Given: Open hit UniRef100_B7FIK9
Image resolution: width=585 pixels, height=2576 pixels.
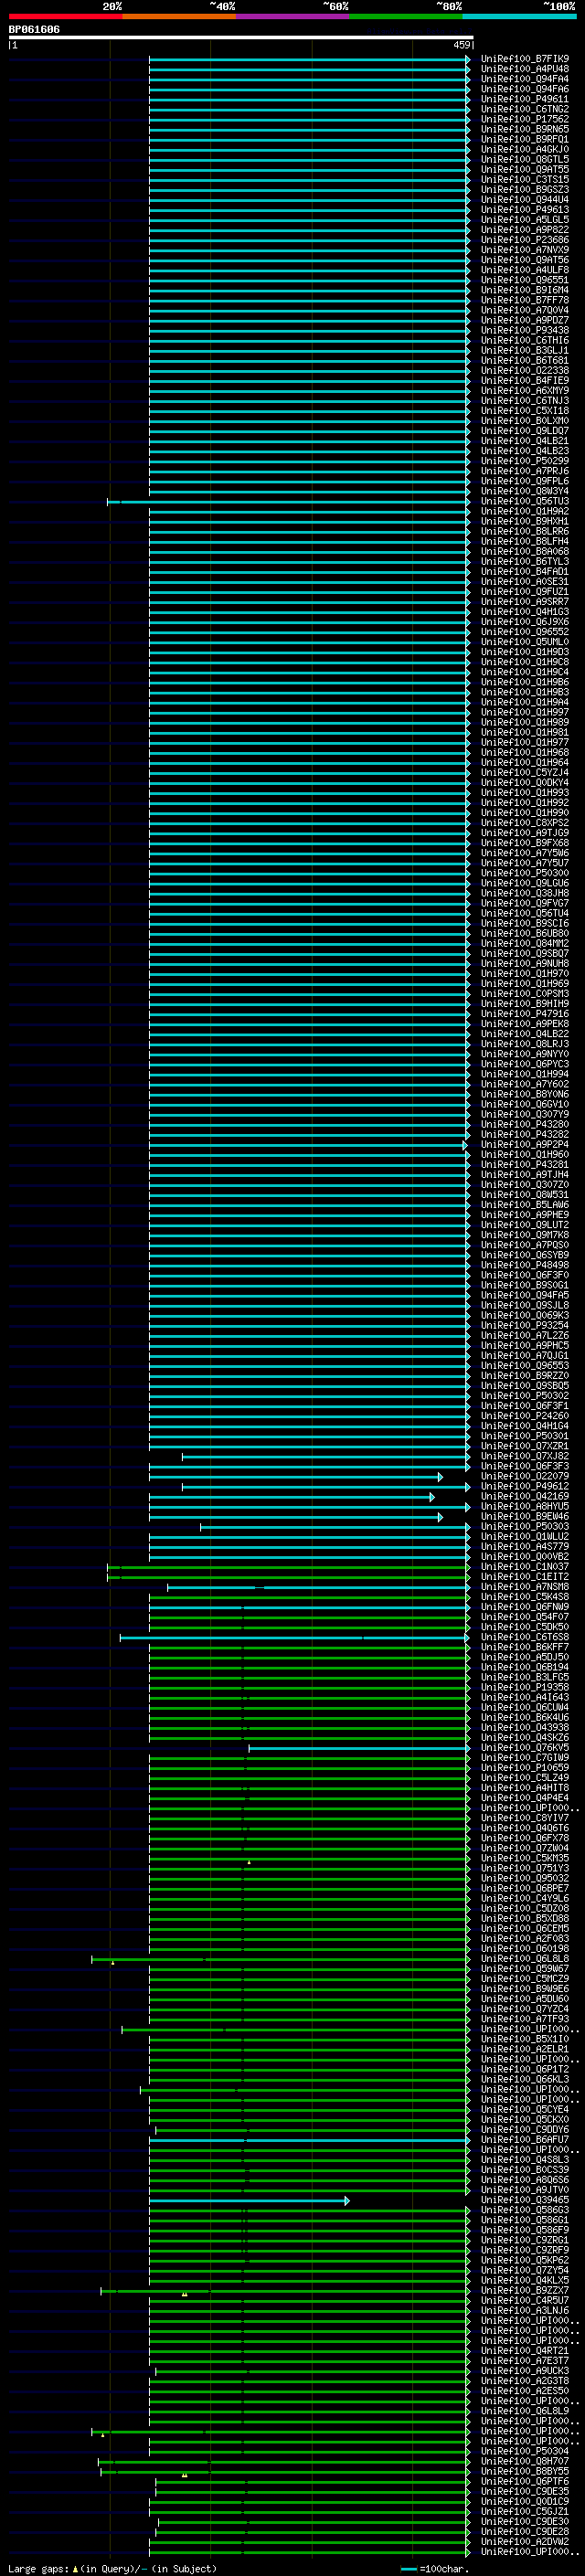Looking at the screenshot, I should coord(525,59).
